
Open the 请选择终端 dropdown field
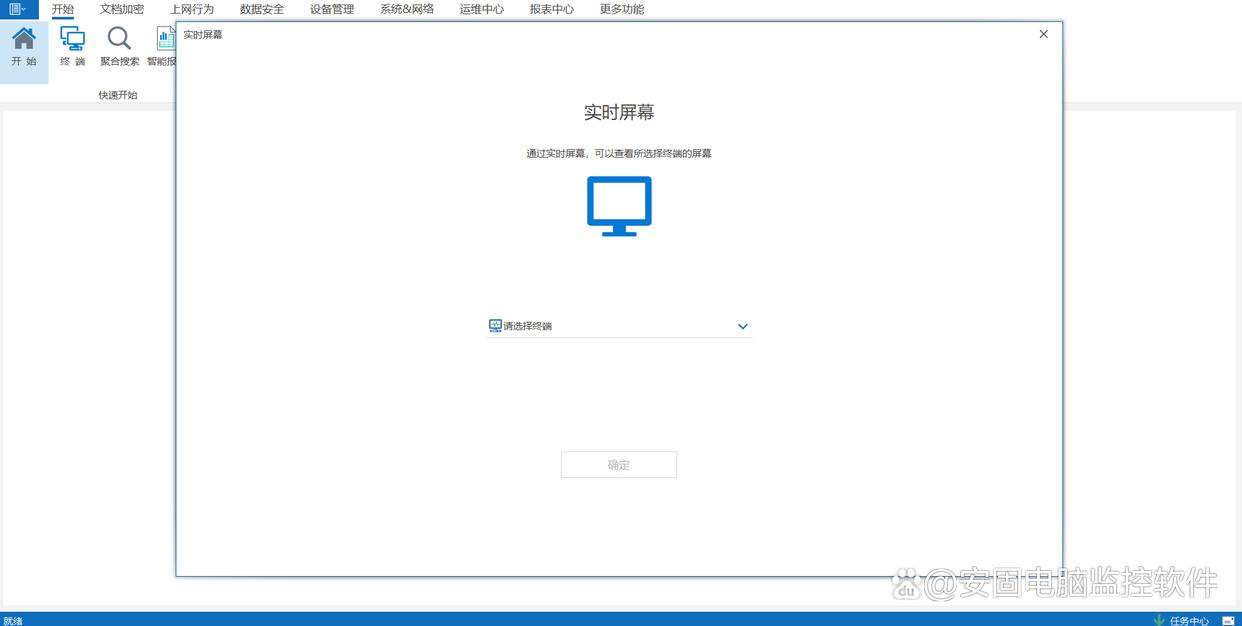(619, 326)
